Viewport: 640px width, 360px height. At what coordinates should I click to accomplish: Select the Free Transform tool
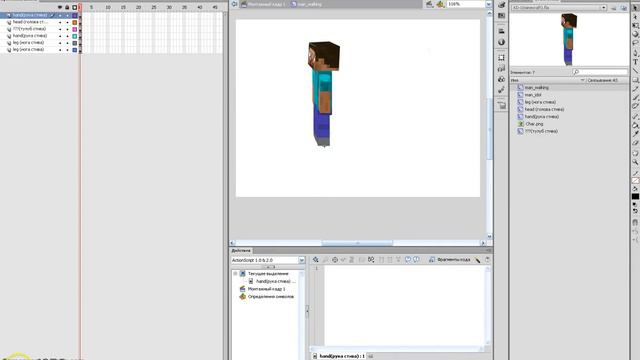(x=636, y=25)
